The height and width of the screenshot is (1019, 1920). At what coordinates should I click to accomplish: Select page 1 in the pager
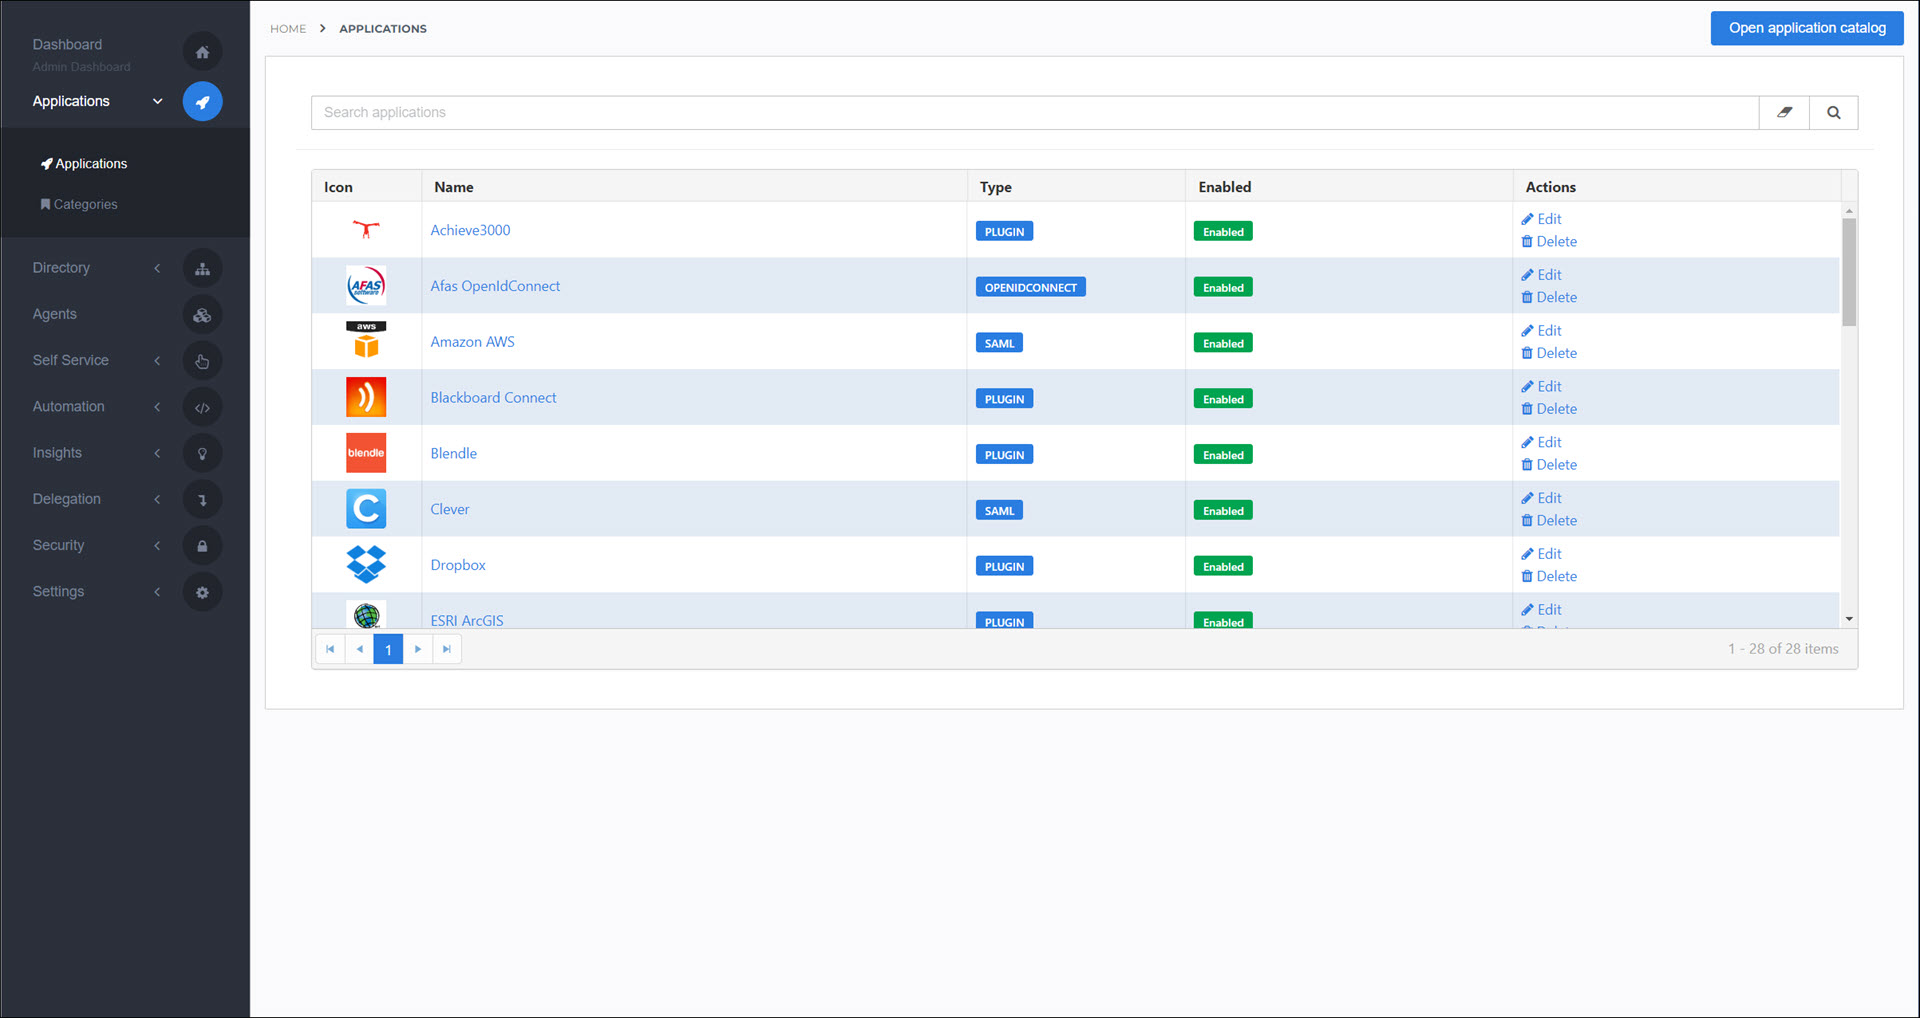tap(388, 649)
